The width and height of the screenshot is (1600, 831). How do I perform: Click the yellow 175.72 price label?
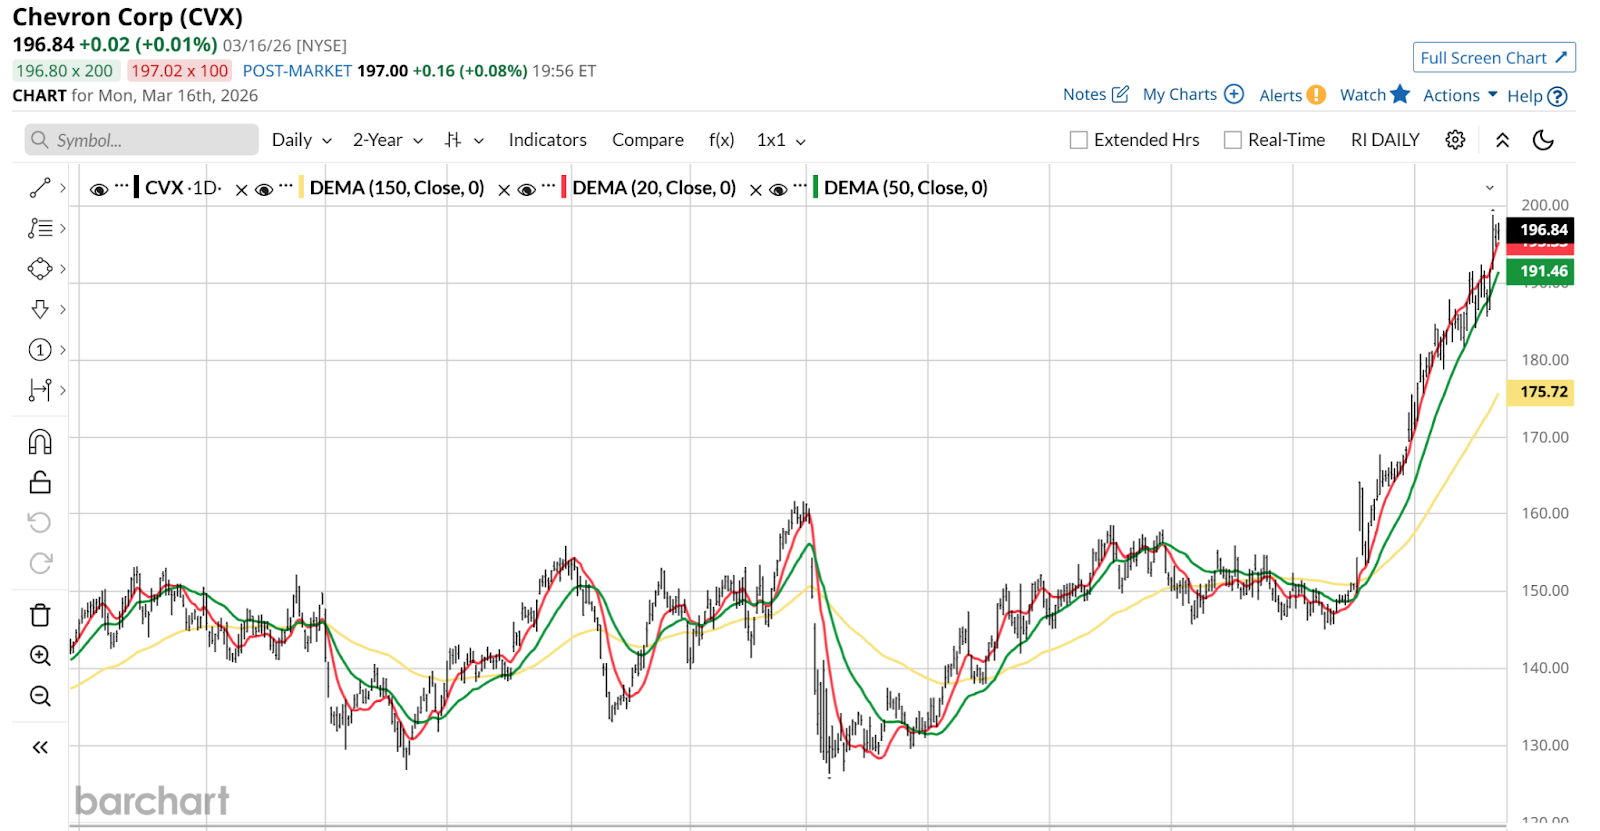1540,392
